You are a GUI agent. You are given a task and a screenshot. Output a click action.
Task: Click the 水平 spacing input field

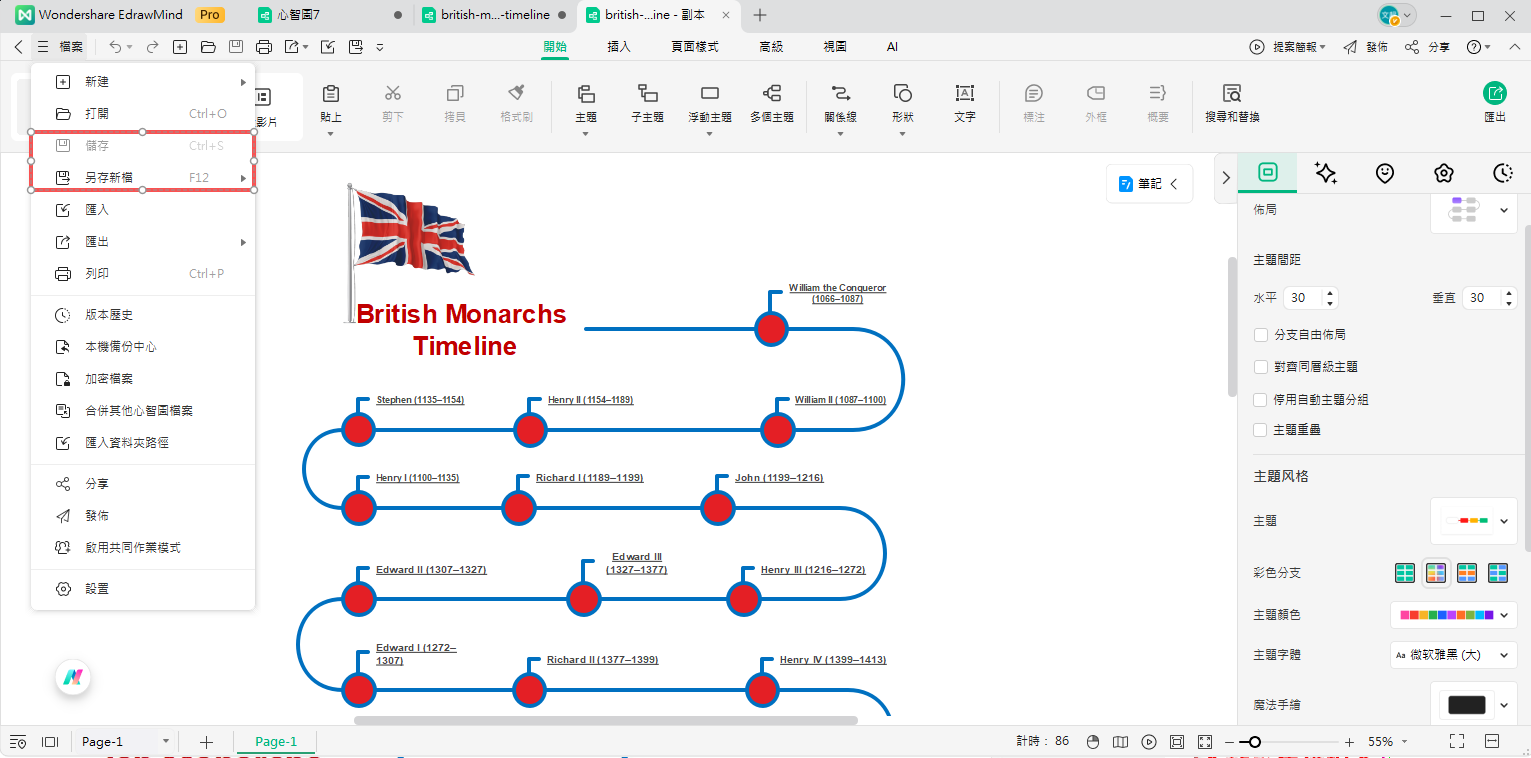pos(1302,298)
